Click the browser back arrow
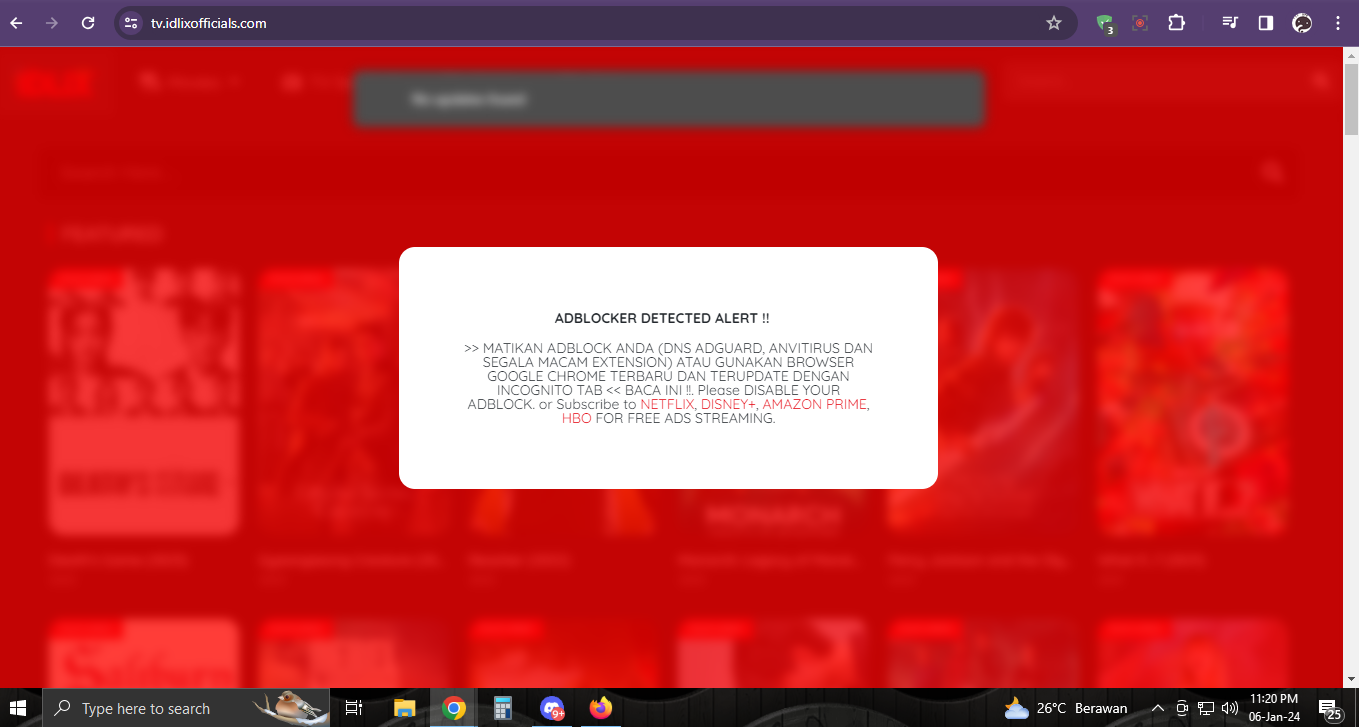The width and height of the screenshot is (1359, 727). pyautogui.click(x=16, y=23)
